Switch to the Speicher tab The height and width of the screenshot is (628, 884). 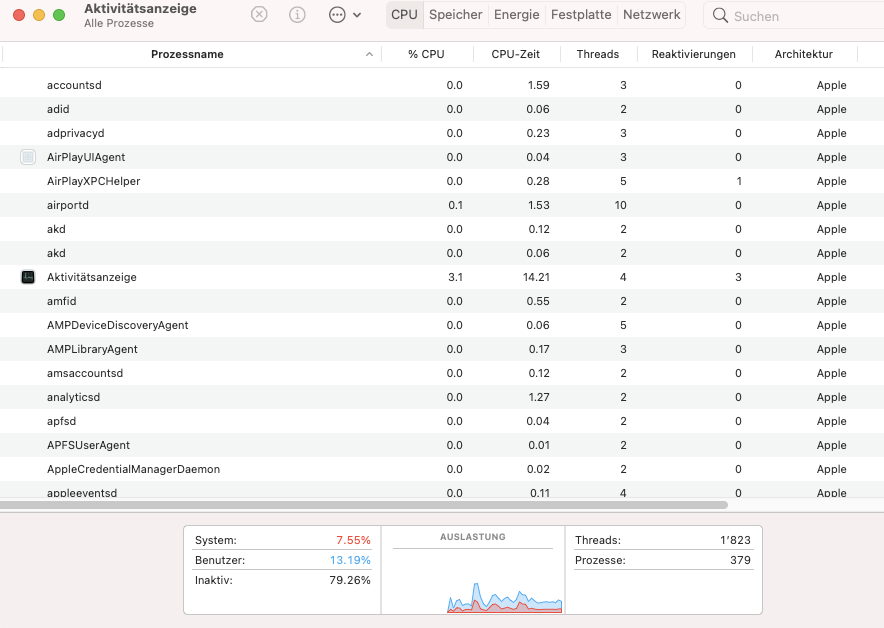click(x=456, y=15)
